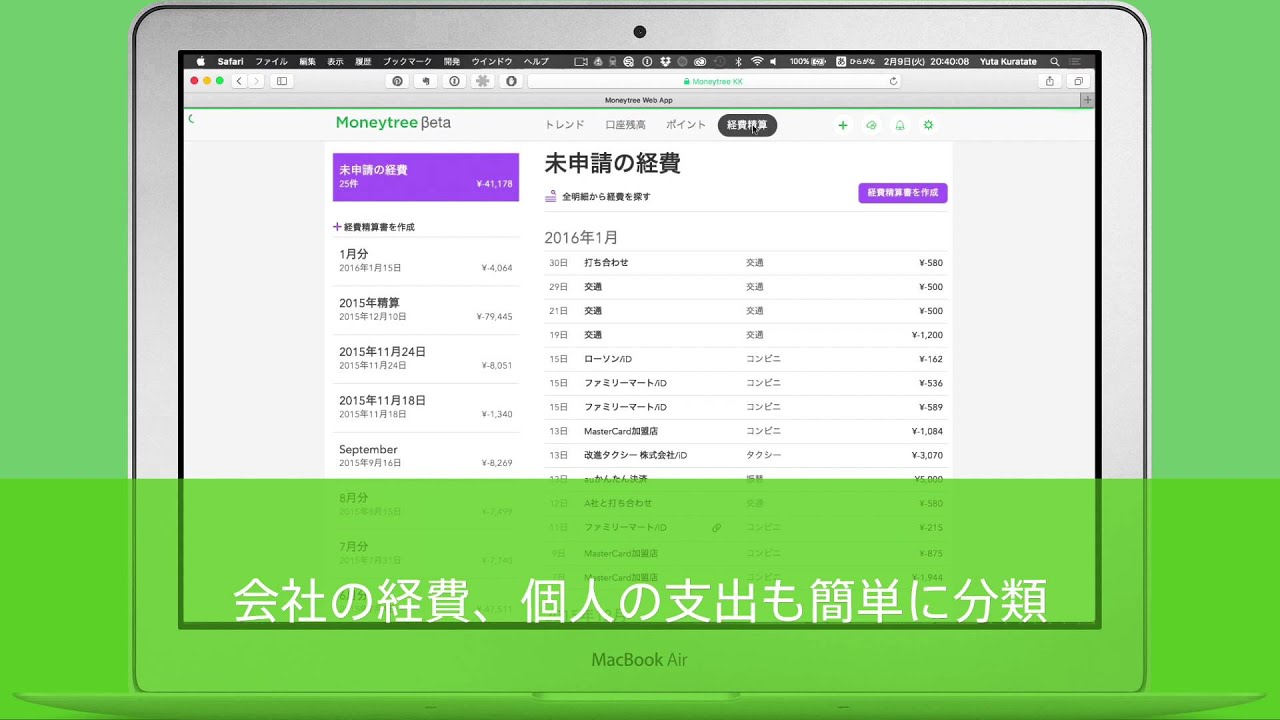
Task: Select 打ち合わせ 30日 transaction row
Action: (745, 263)
